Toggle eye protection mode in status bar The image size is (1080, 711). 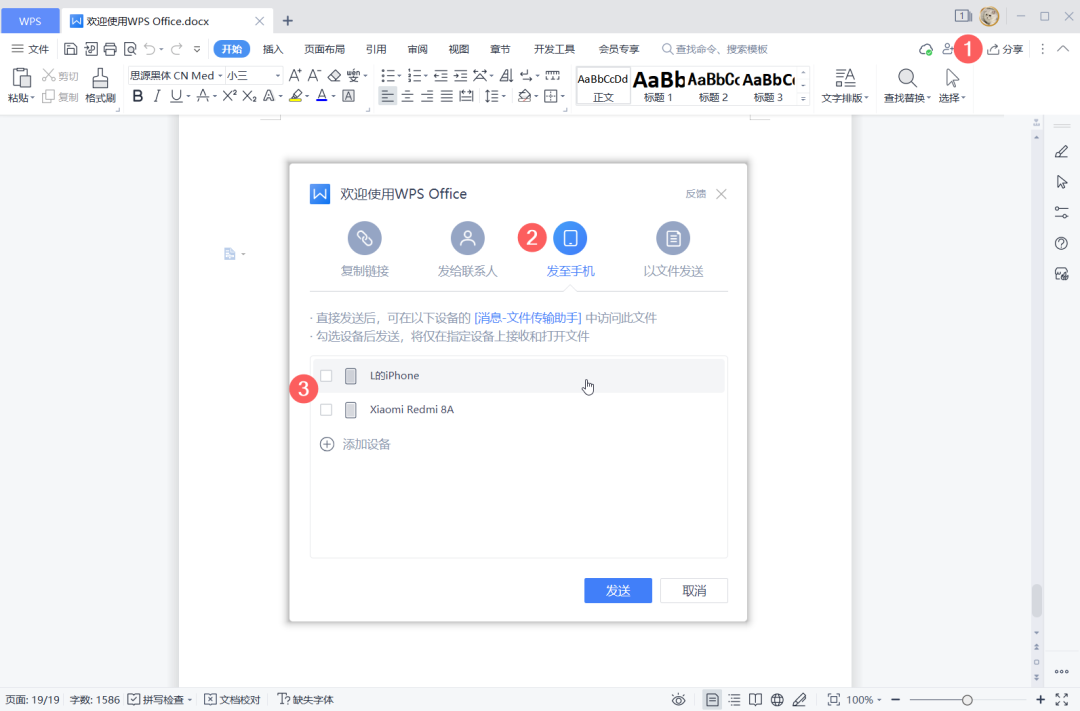pos(678,700)
